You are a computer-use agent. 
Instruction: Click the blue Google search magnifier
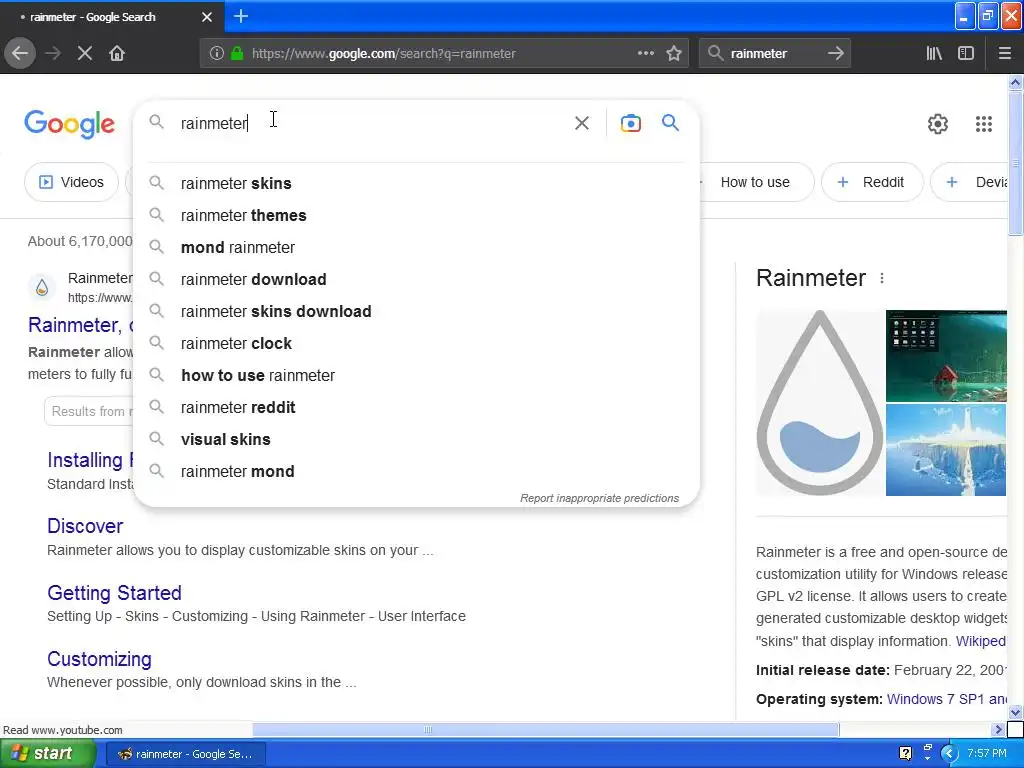[670, 122]
